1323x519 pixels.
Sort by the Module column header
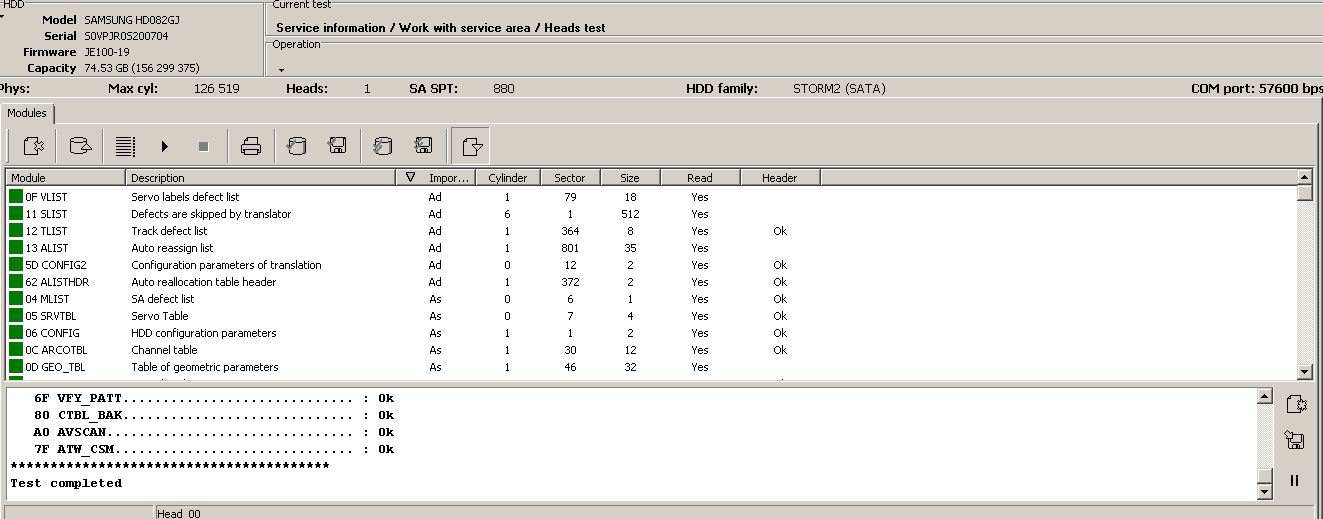coord(66,178)
